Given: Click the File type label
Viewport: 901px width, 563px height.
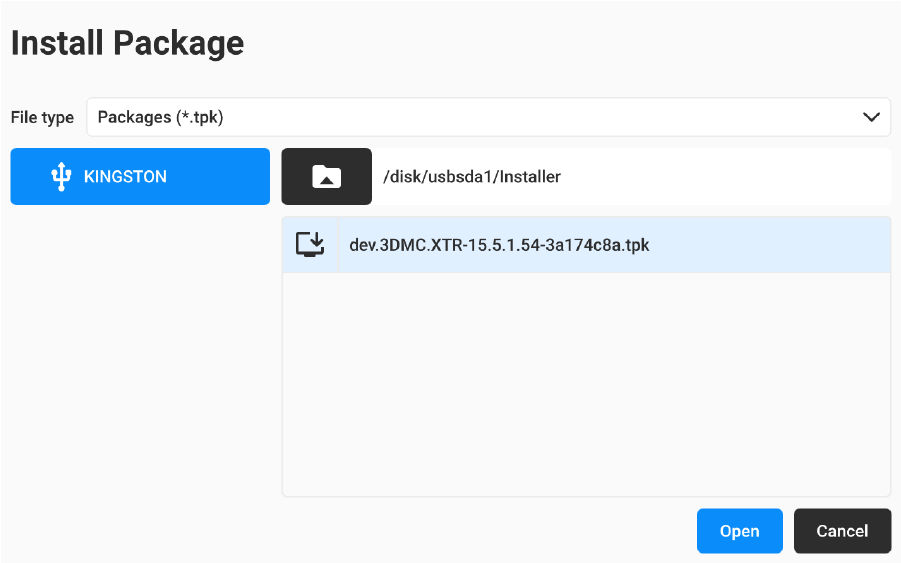Looking at the screenshot, I should [42, 117].
